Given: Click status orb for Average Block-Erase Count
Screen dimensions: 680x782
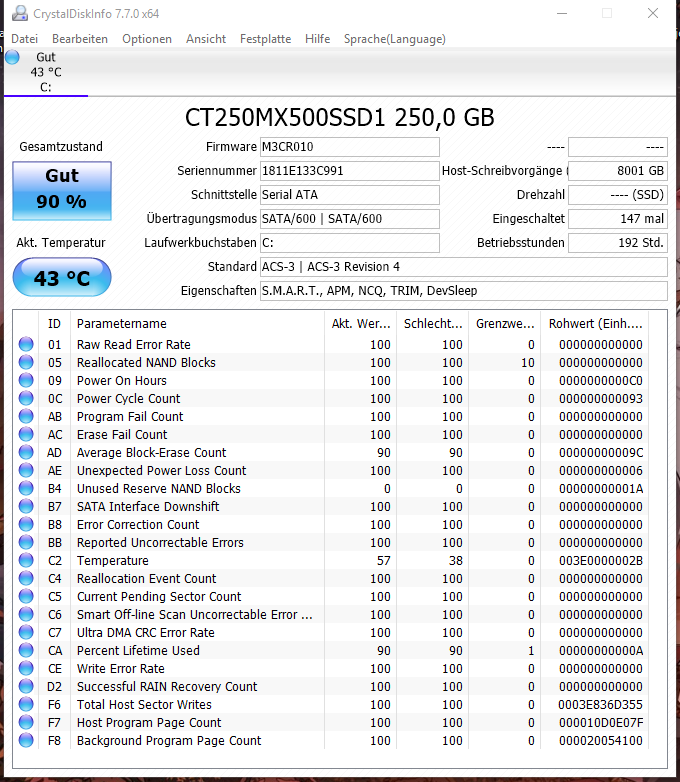Looking at the screenshot, I should (26, 452).
